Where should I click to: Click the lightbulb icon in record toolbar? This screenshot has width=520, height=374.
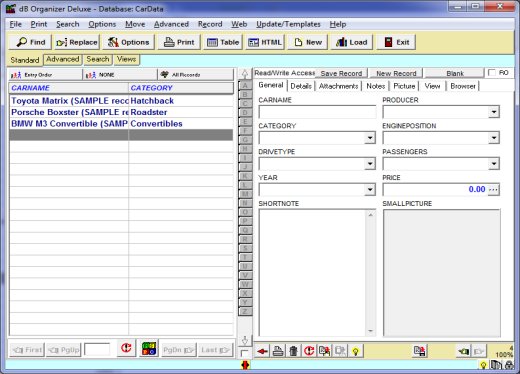tap(355, 351)
